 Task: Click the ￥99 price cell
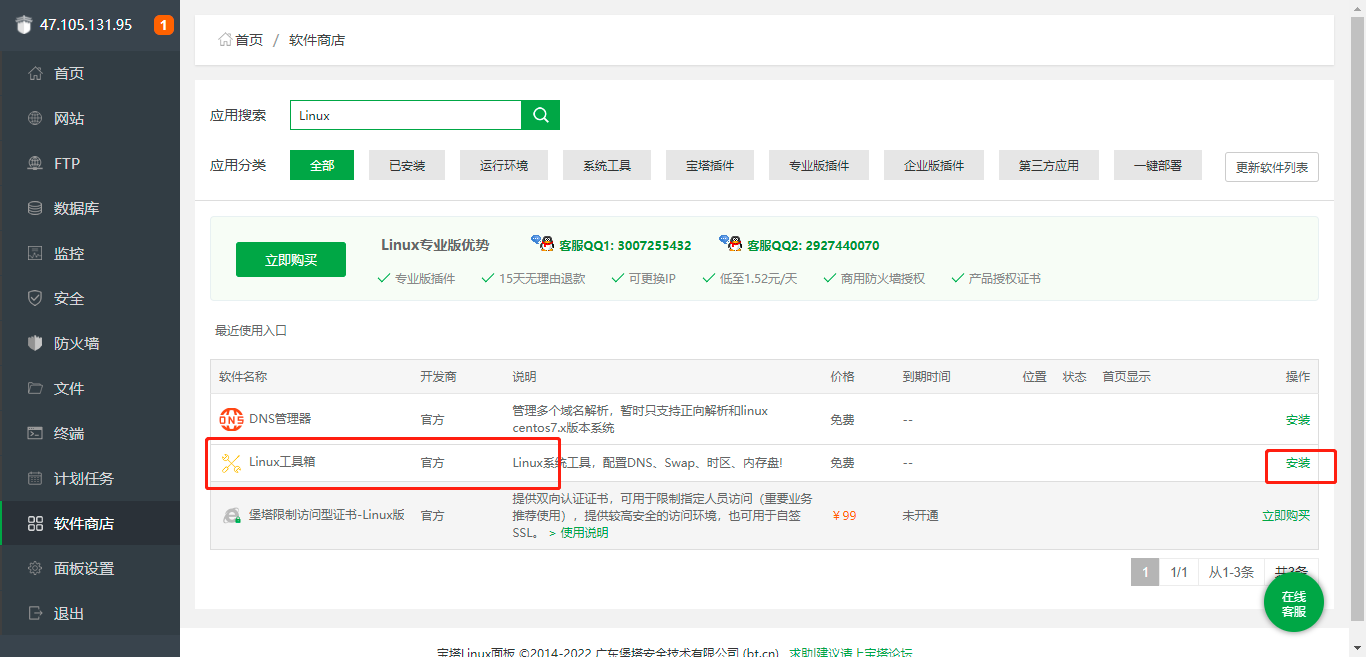(844, 515)
